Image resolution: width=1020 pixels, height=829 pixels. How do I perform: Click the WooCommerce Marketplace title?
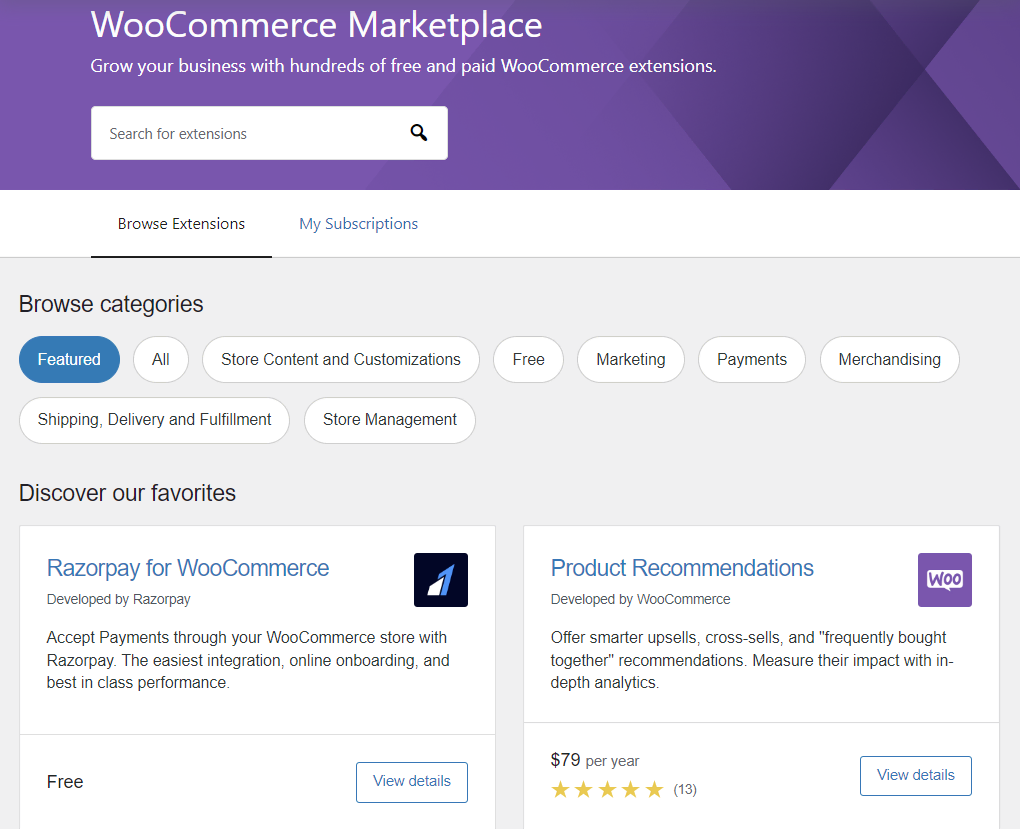click(316, 25)
